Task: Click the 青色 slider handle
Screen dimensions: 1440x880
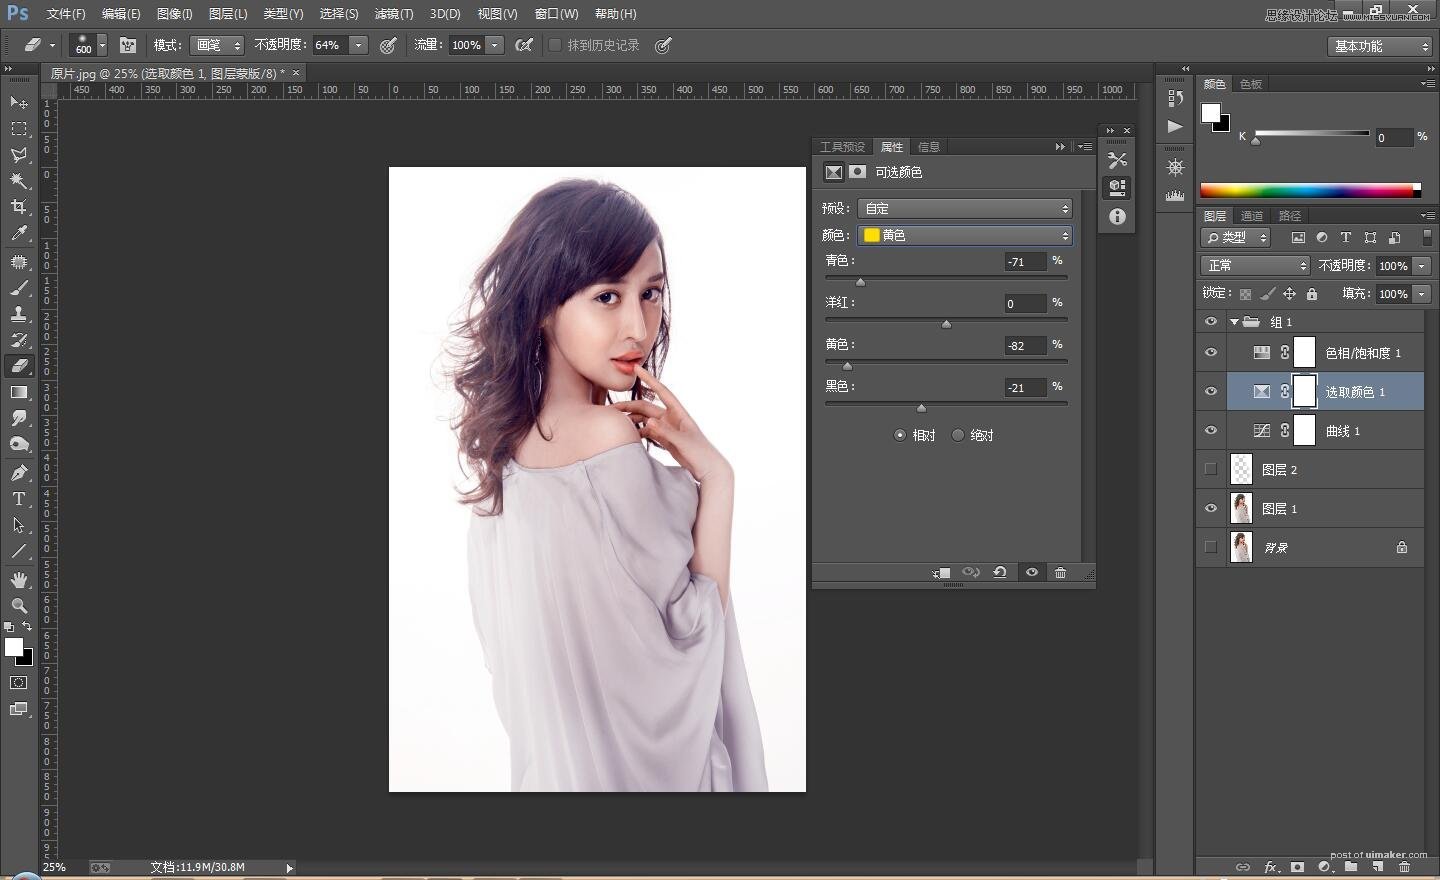Action: (x=860, y=282)
